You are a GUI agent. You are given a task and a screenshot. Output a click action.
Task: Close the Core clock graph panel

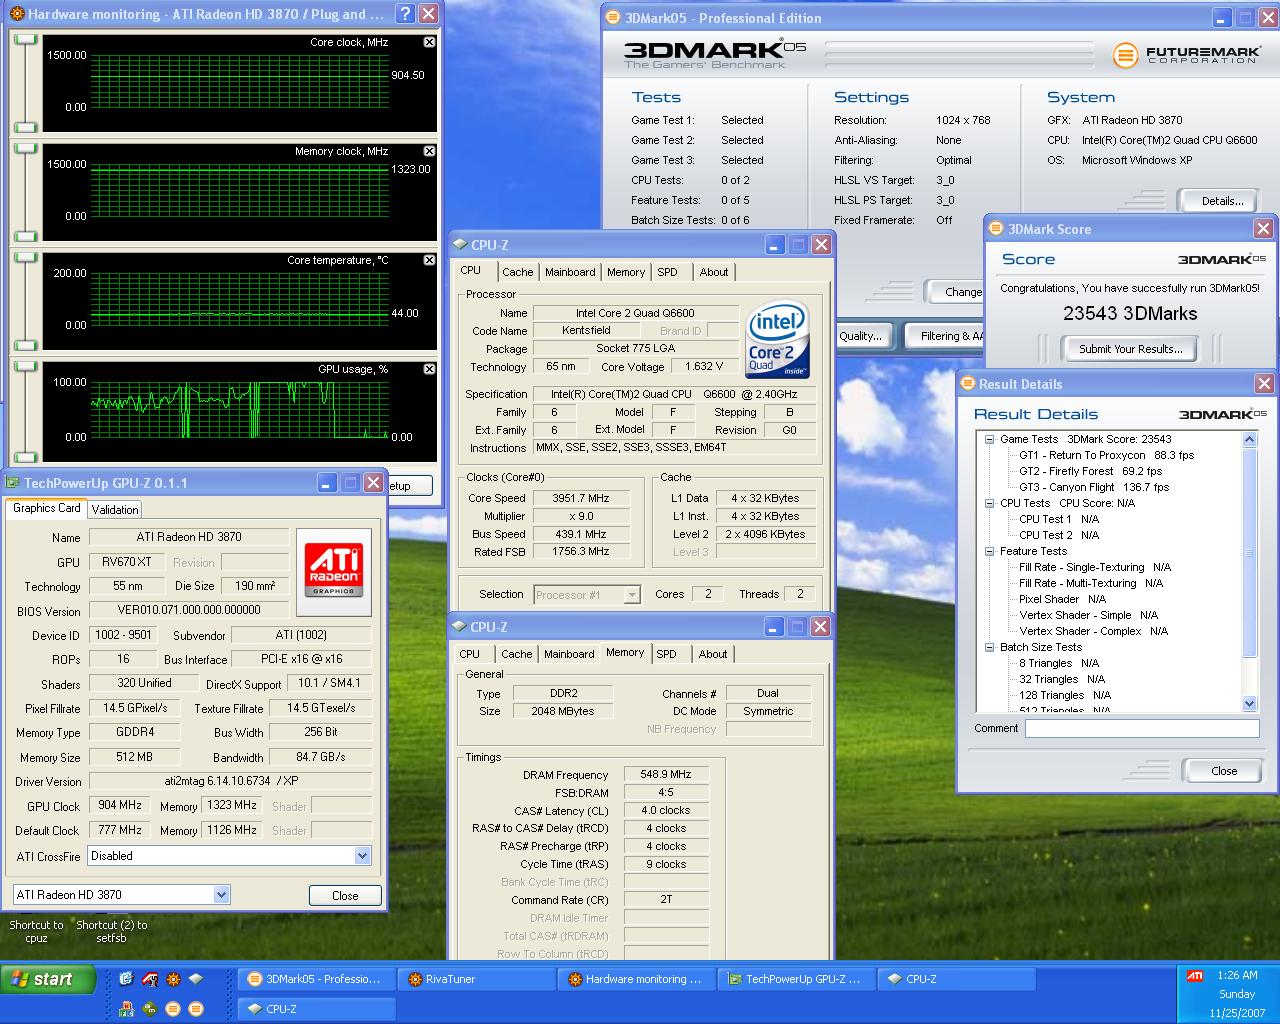pyautogui.click(x=429, y=42)
